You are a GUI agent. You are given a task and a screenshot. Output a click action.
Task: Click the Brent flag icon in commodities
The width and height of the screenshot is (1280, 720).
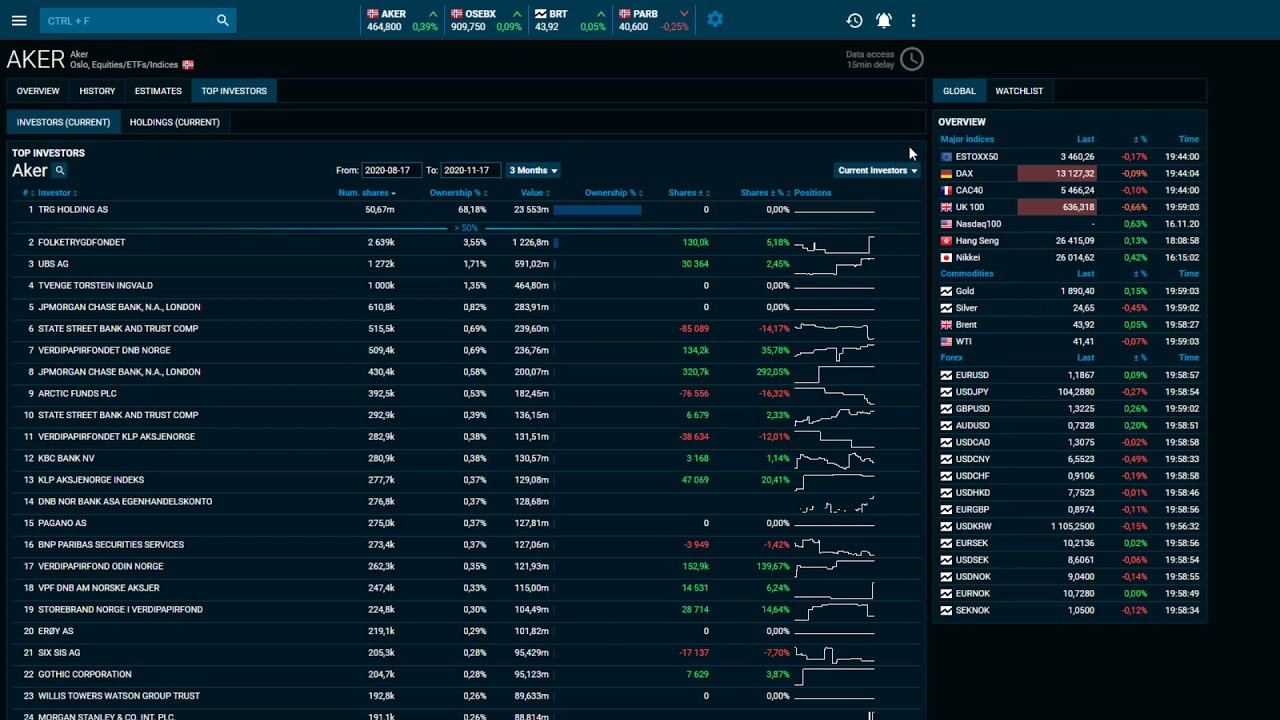coord(946,325)
